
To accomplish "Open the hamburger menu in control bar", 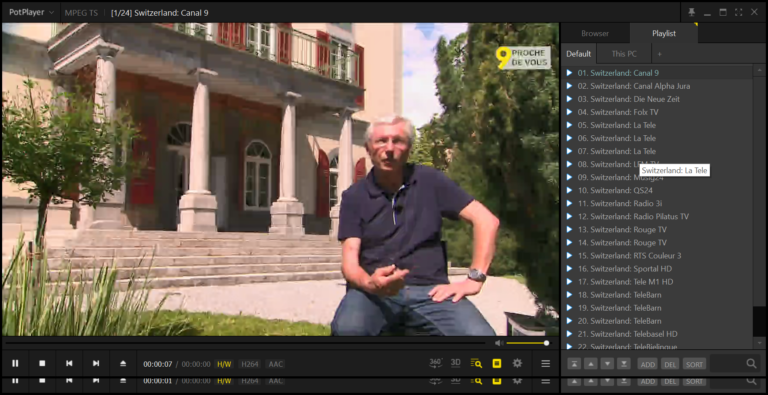I will pyautogui.click(x=546, y=364).
